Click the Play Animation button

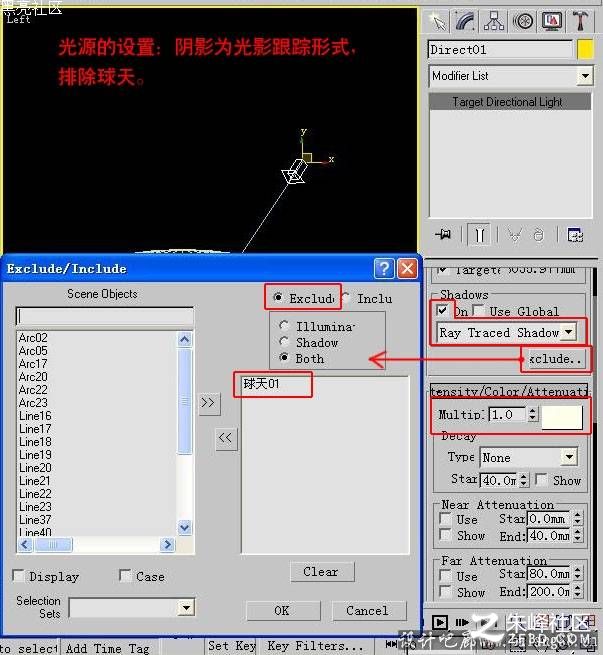(x=440, y=622)
